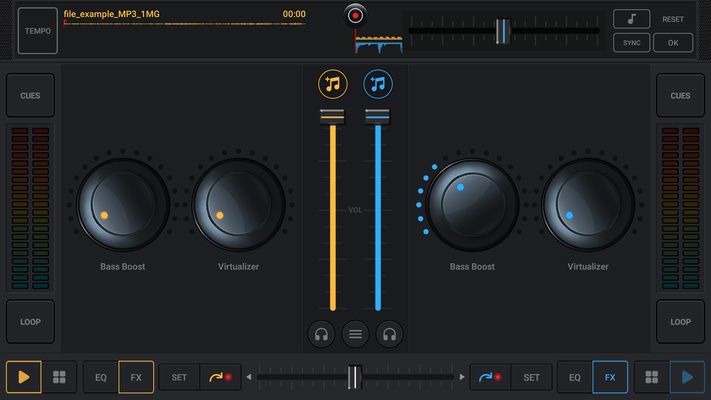711x400 pixels.
Task: Click the left deck Virtualizer knob
Action: pyautogui.click(x=238, y=205)
